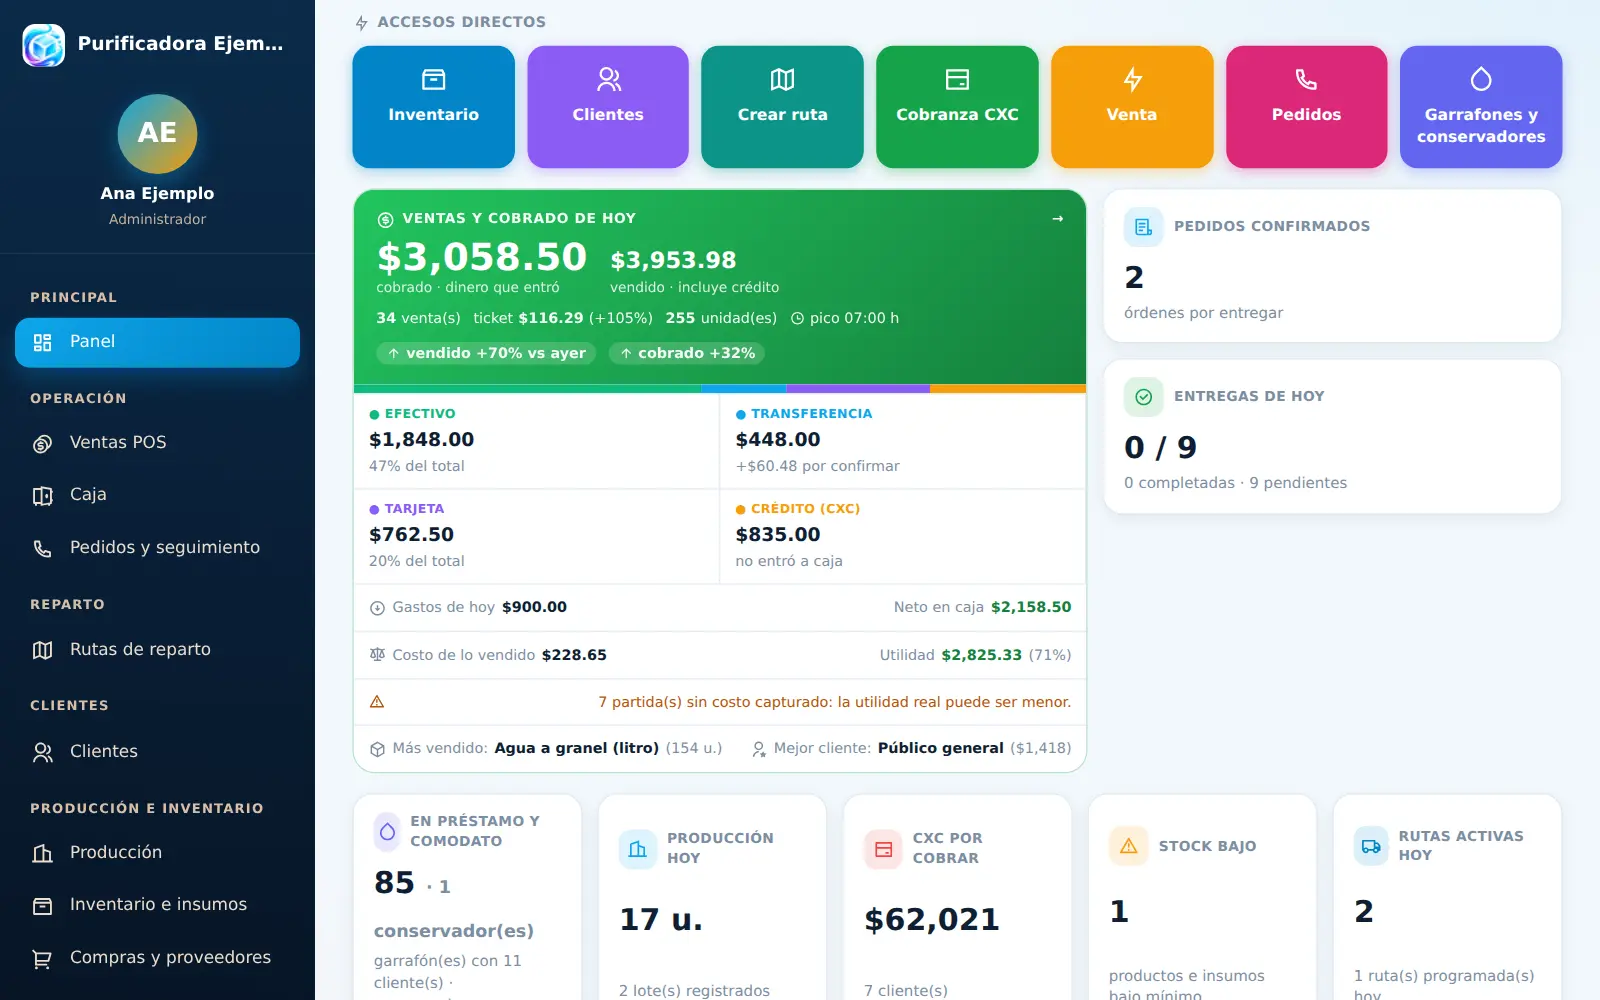The height and width of the screenshot is (1000, 1600).
Task: Open the Inventario shortcut tile
Action: pyautogui.click(x=433, y=107)
